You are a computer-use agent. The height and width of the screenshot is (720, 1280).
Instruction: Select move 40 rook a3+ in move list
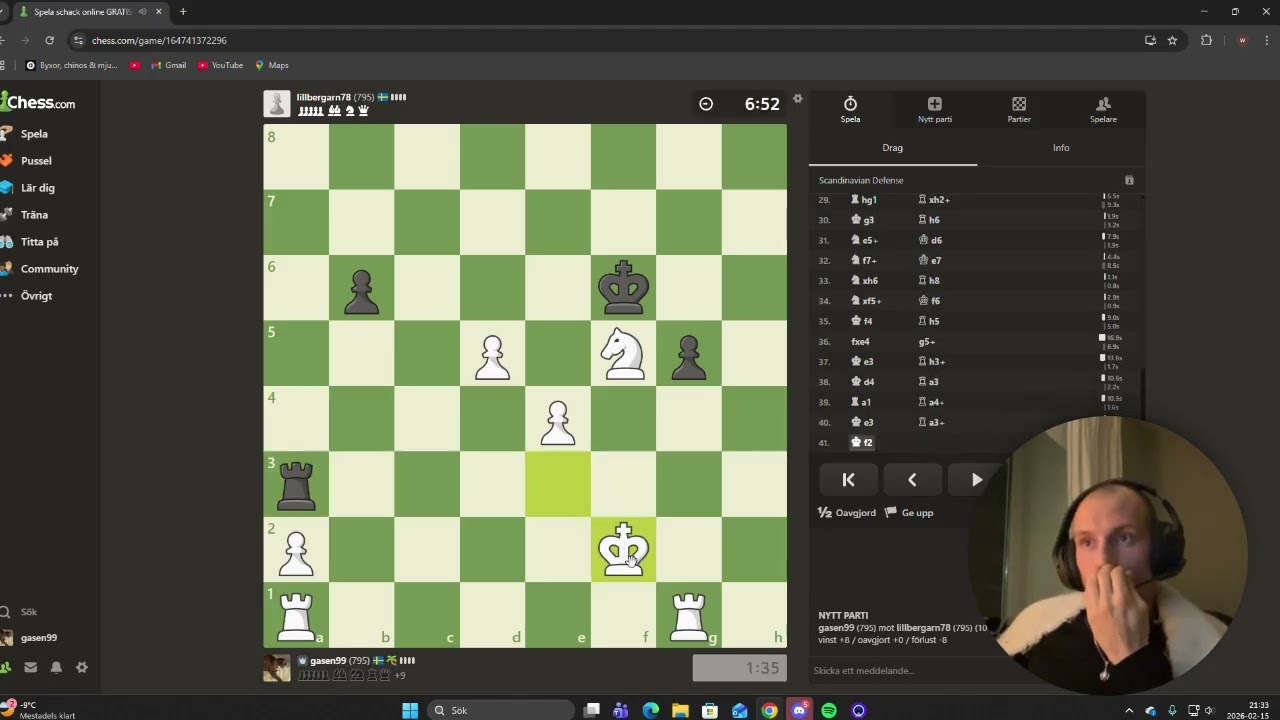pyautogui.click(x=931, y=423)
